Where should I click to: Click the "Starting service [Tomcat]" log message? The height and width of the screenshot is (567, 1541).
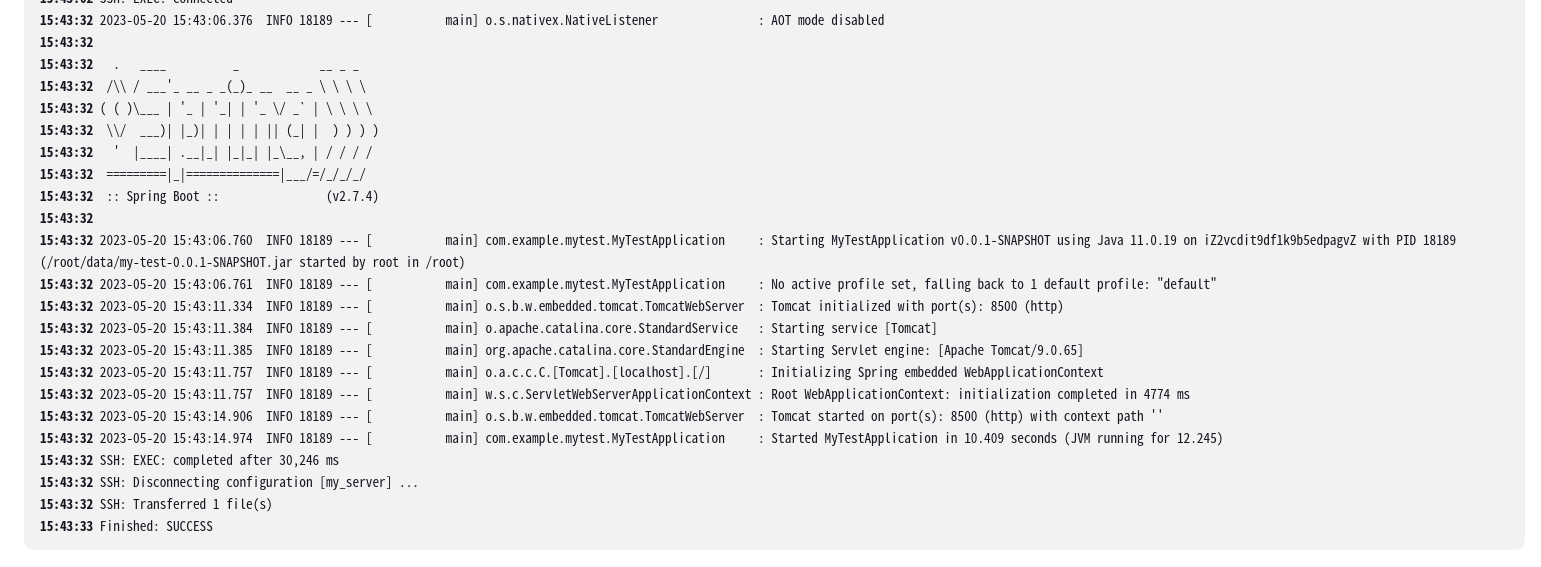pos(854,329)
